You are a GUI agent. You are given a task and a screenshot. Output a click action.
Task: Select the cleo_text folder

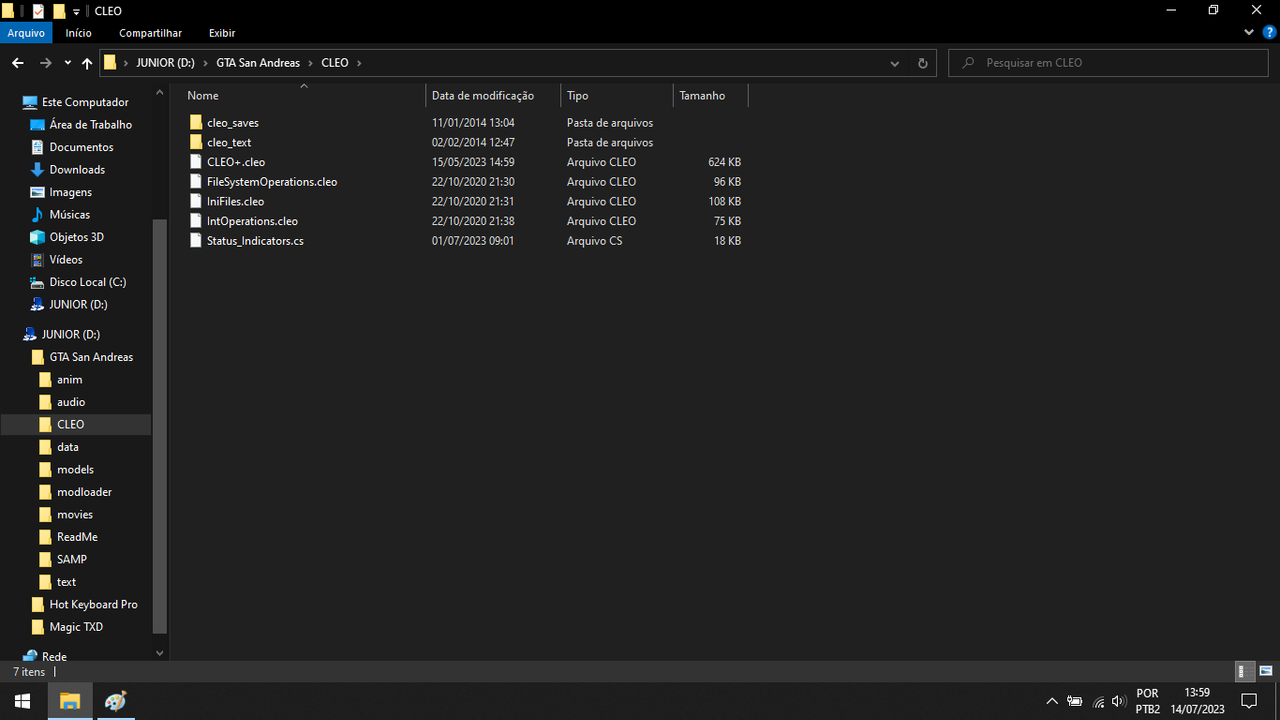pyautogui.click(x=229, y=143)
